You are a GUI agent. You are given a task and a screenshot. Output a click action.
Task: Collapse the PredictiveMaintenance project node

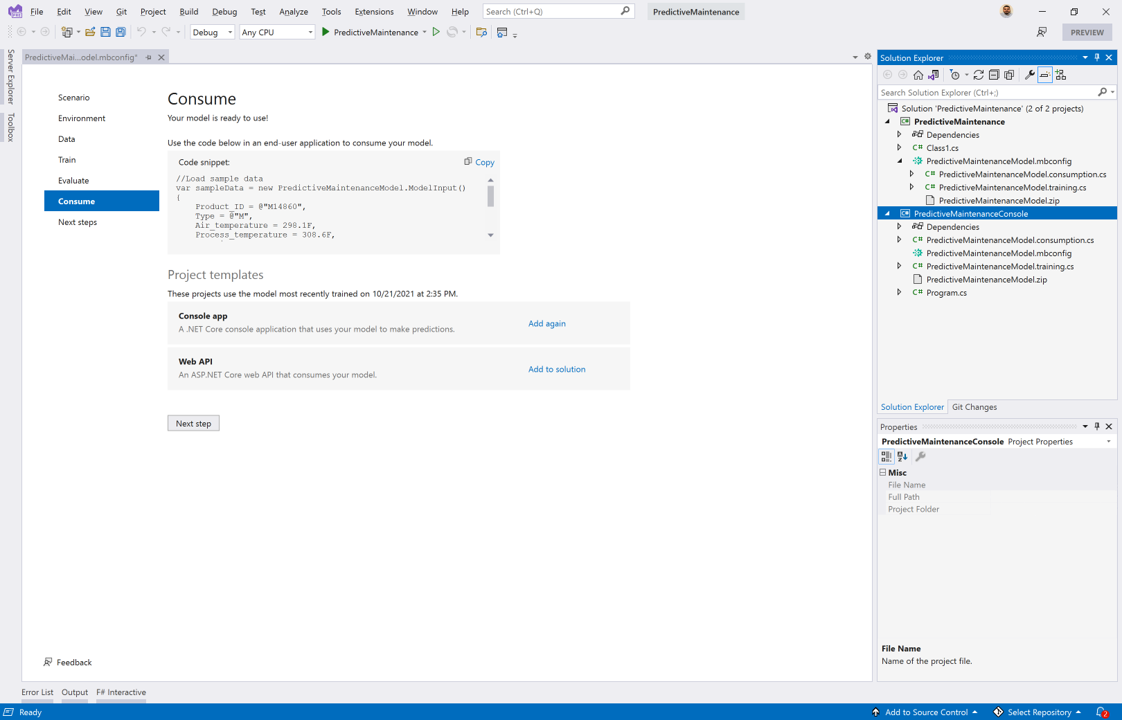888,122
